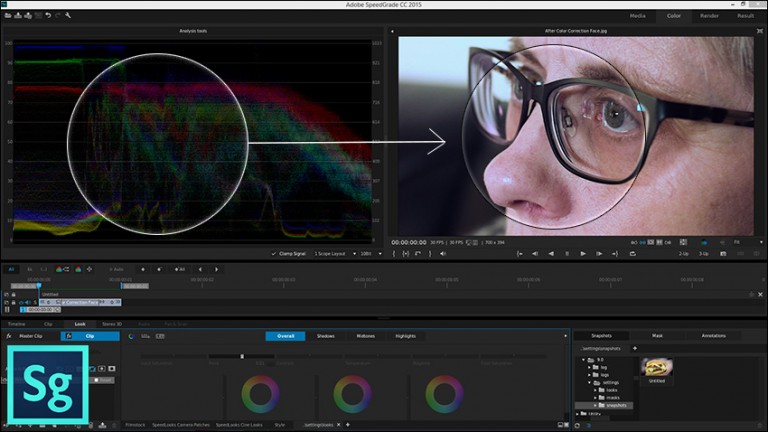Select the Color Correction Face clip
Image resolution: width=768 pixels, height=432 pixels.
point(80,302)
